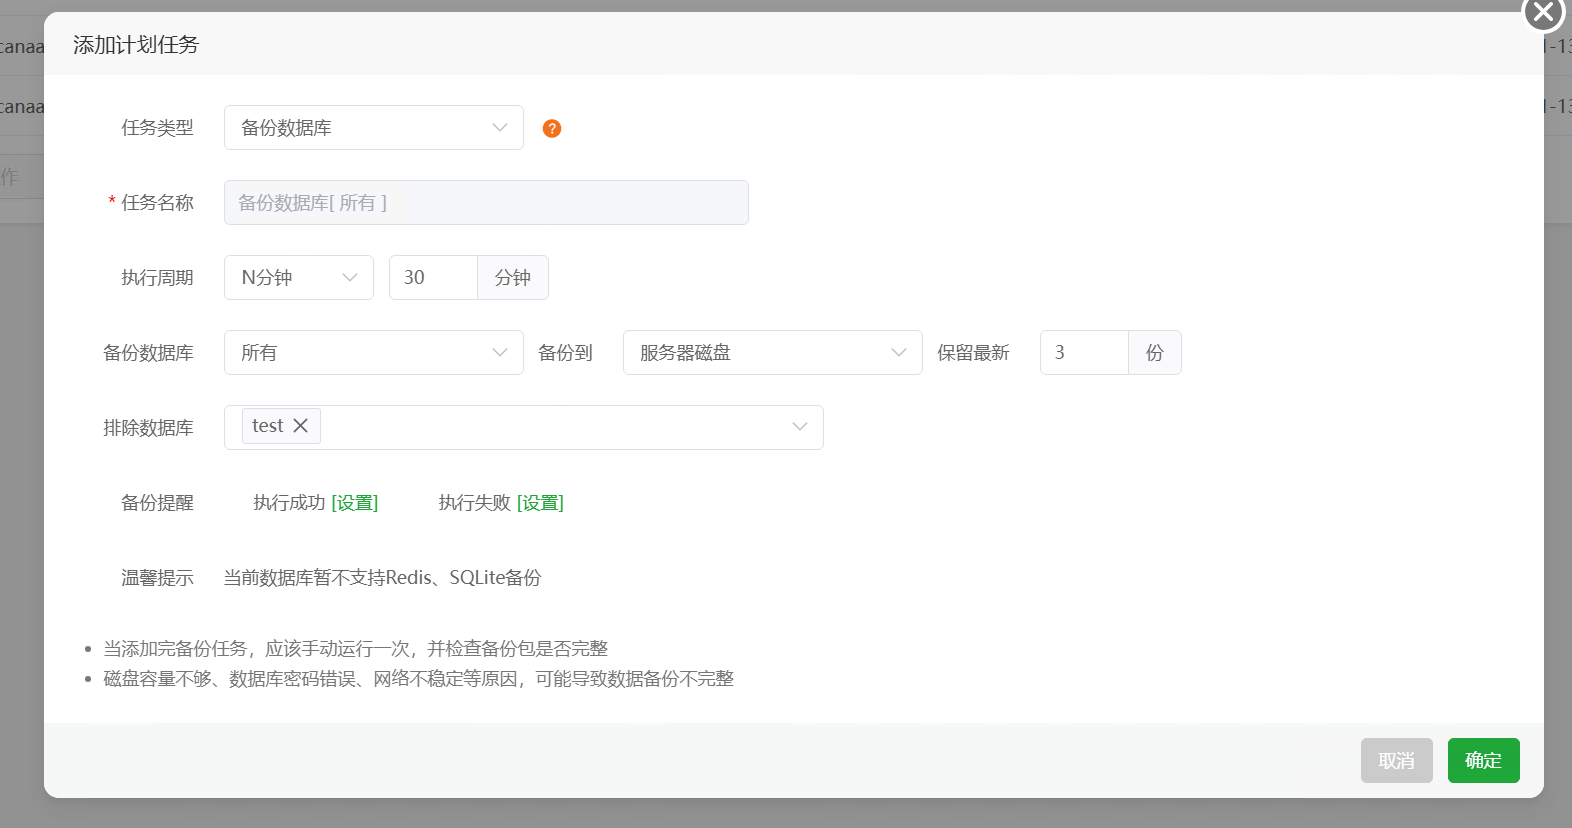Open the 任务类型 dropdown showing 备份数据库
Viewport: 1572px width, 828px height.
pos(374,128)
